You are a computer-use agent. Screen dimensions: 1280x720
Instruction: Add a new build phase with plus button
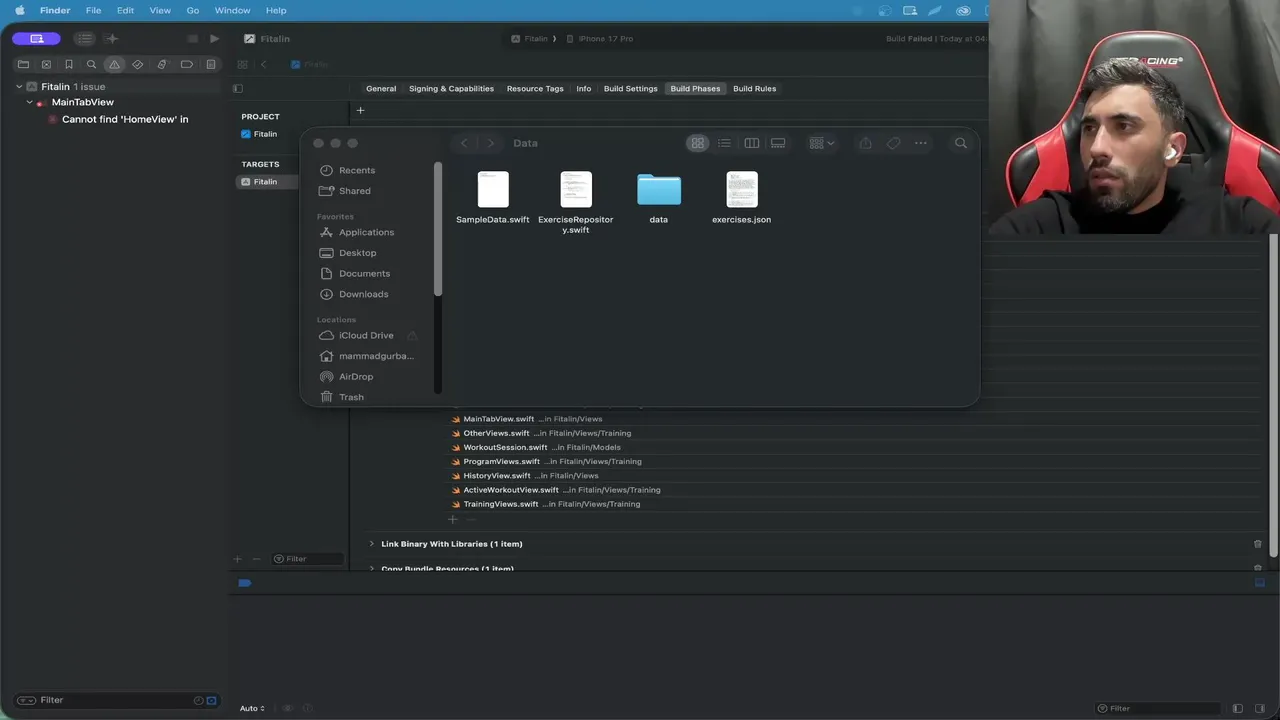tap(360, 110)
